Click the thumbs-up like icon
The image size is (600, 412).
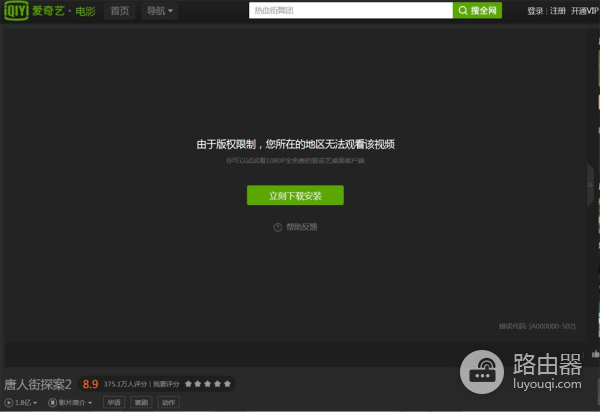coord(595,354)
